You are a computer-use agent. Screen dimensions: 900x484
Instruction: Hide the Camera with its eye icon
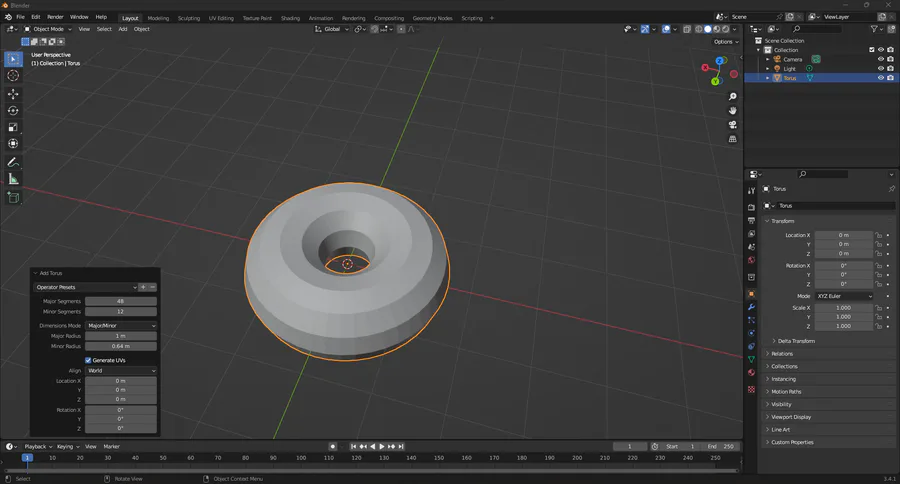[881, 59]
